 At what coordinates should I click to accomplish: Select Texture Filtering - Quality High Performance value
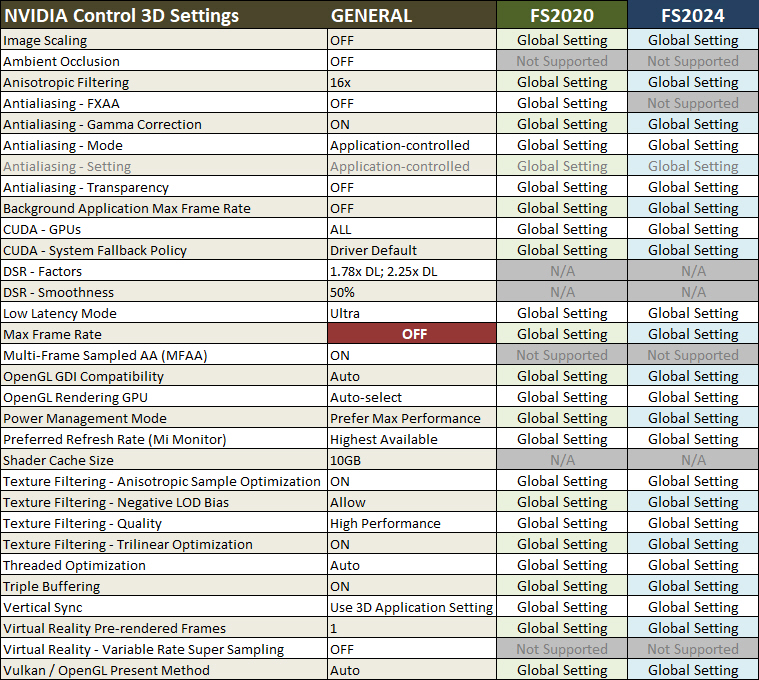click(x=385, y=523)
